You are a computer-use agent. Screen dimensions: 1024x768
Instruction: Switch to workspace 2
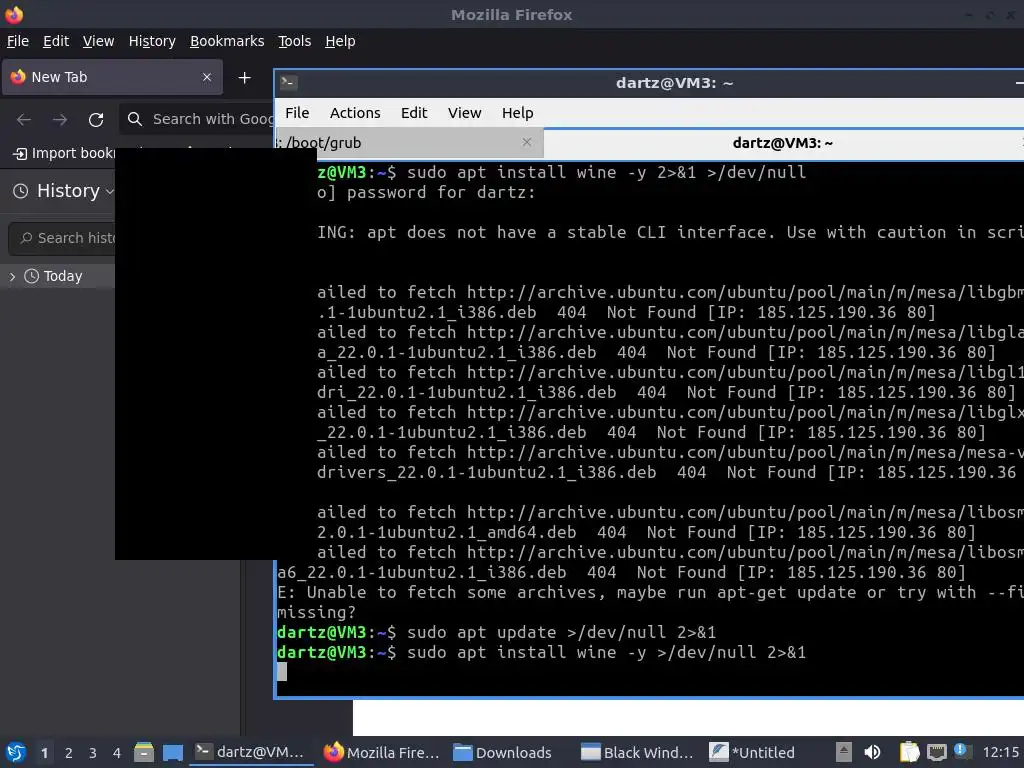(69, 753)
